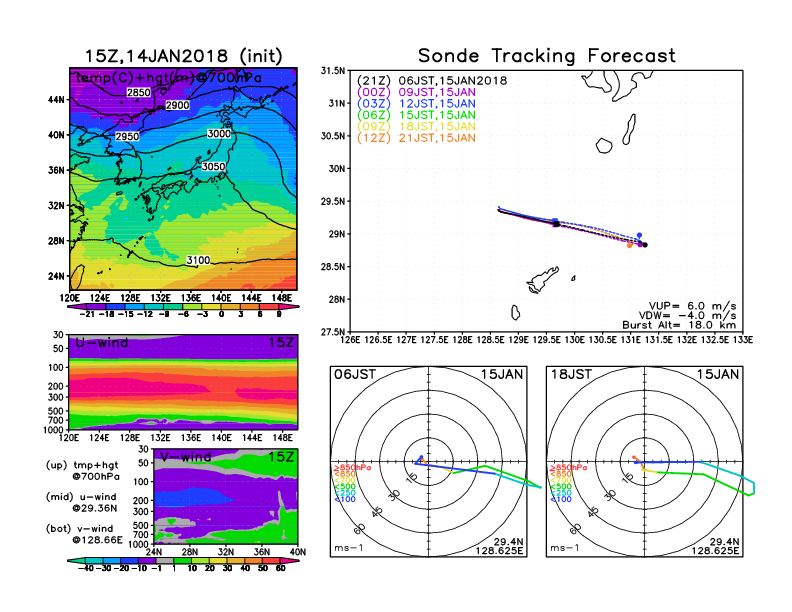Select the blue "(03Z) 12JST,15JAN" legend entry

(x=416, y=104)
